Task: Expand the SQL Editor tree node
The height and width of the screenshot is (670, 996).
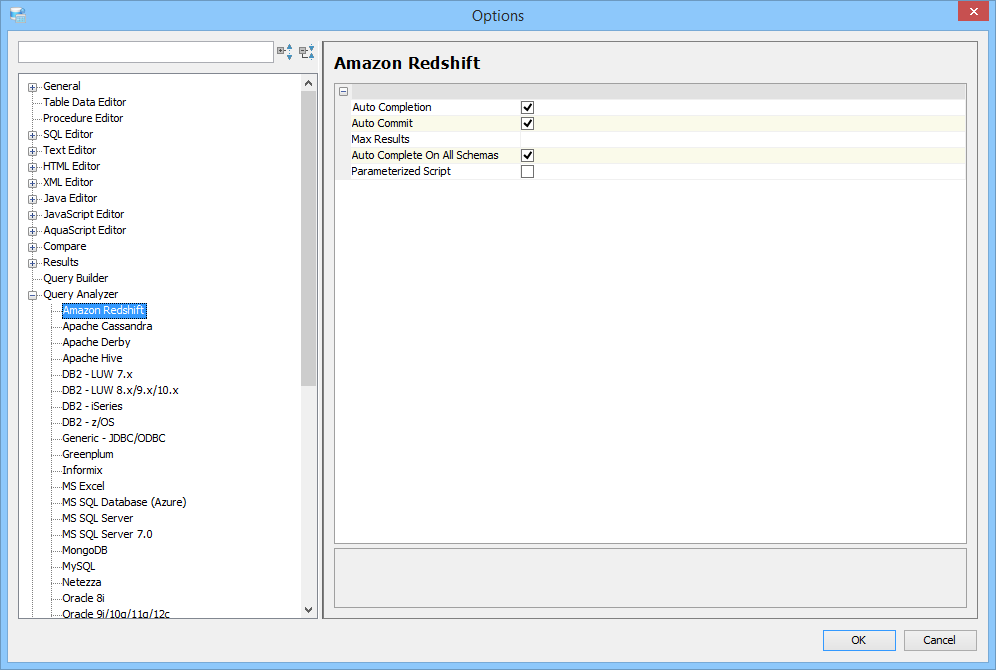Action: coord(32,135)
